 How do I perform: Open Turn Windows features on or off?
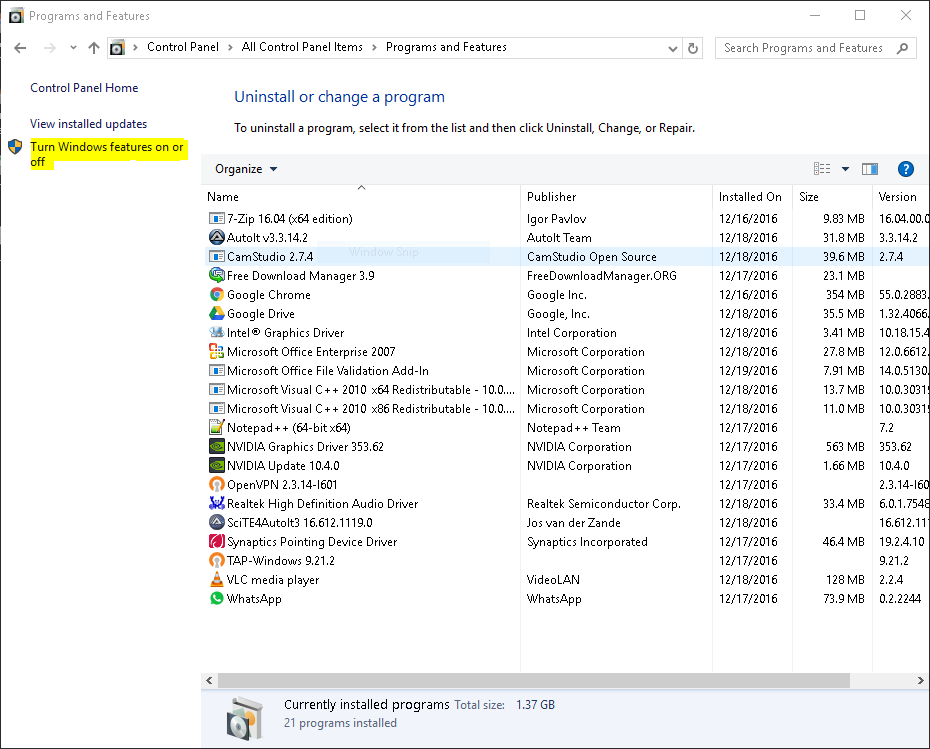107,154
